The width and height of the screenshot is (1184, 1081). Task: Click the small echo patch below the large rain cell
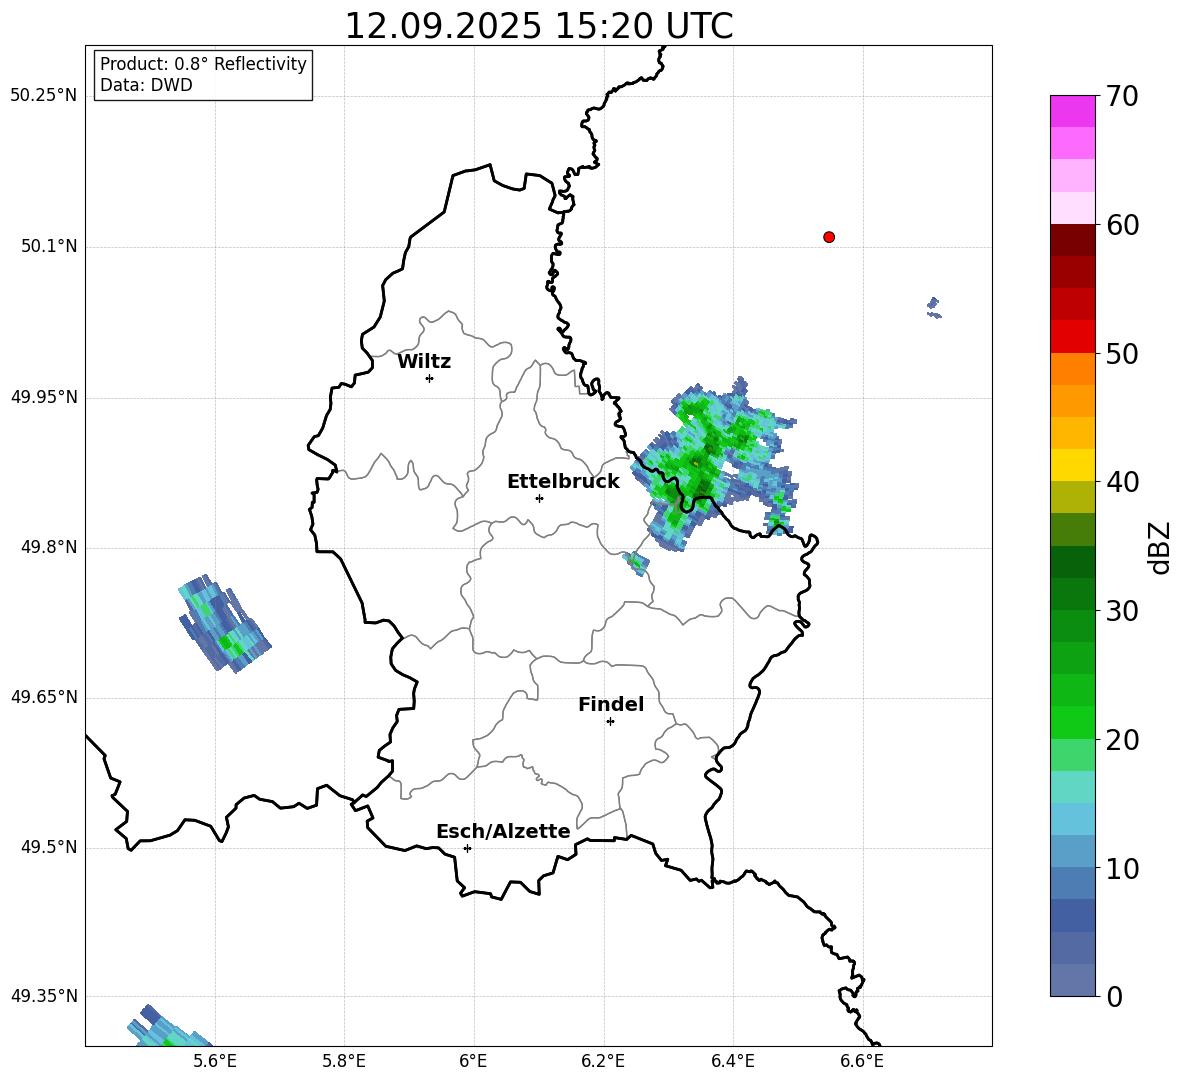tap(636, 563)
